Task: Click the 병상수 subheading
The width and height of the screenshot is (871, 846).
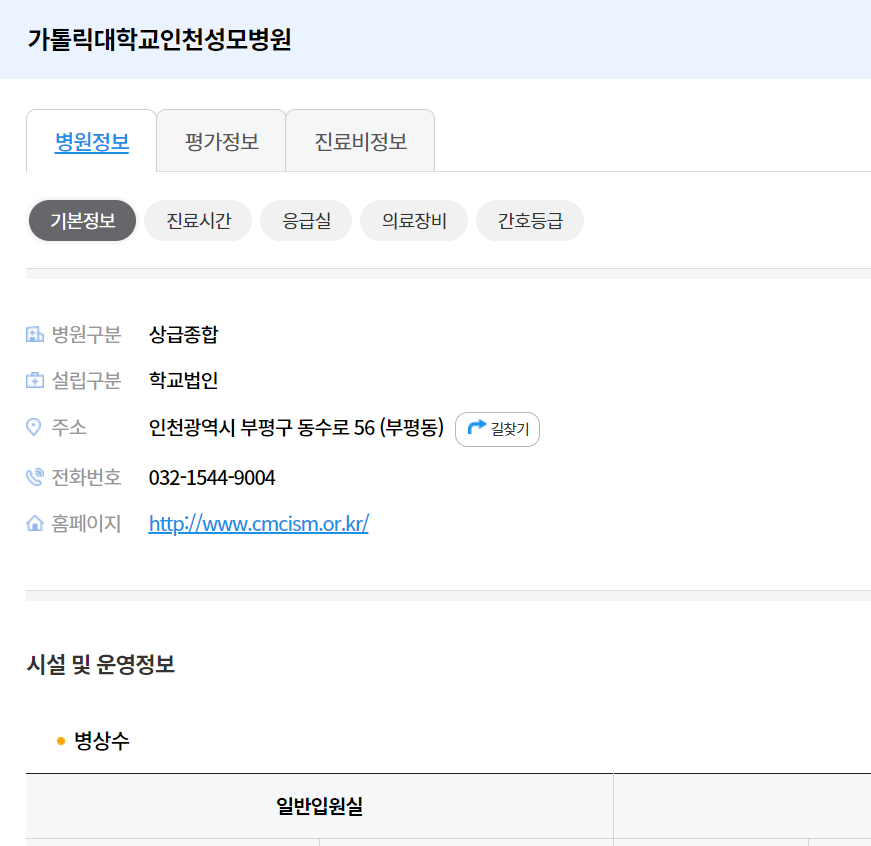Action: (x=102, y=740)
